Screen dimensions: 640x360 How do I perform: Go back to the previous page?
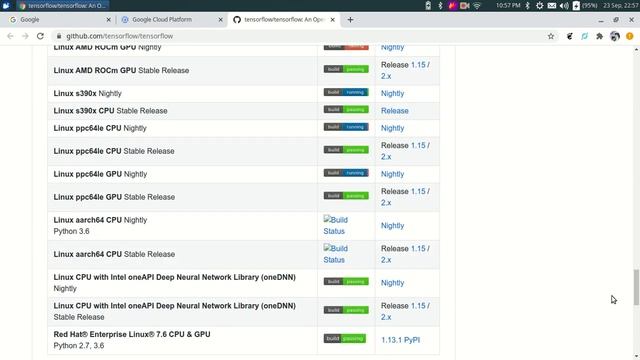click(10, 36)
